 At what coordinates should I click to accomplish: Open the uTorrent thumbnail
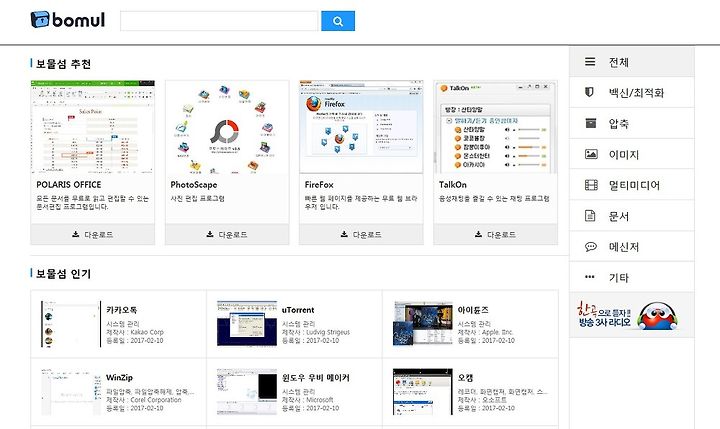point(247,324)
